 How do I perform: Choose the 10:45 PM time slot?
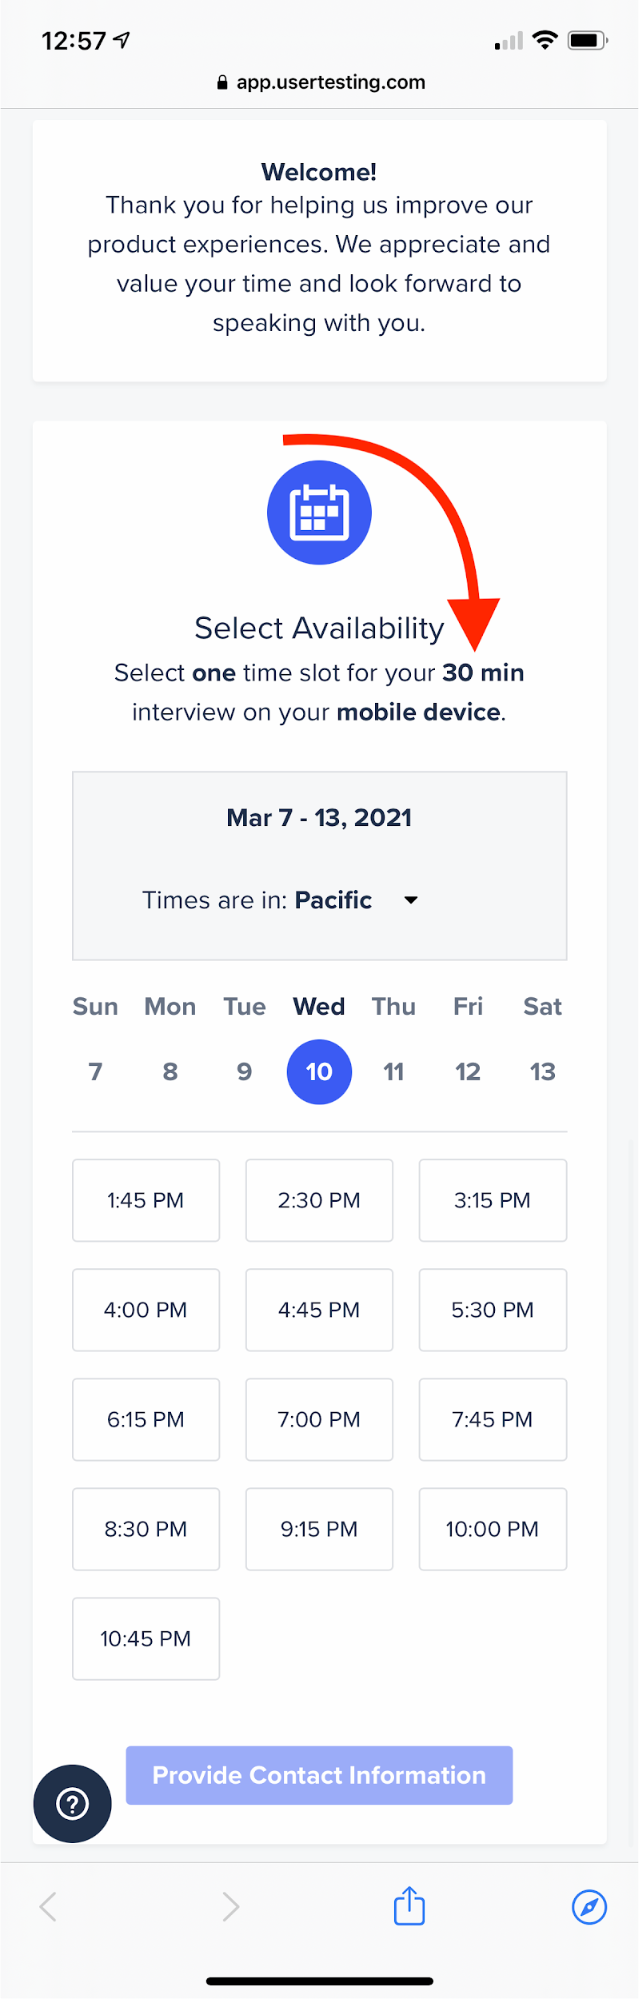pos(146,1638)
